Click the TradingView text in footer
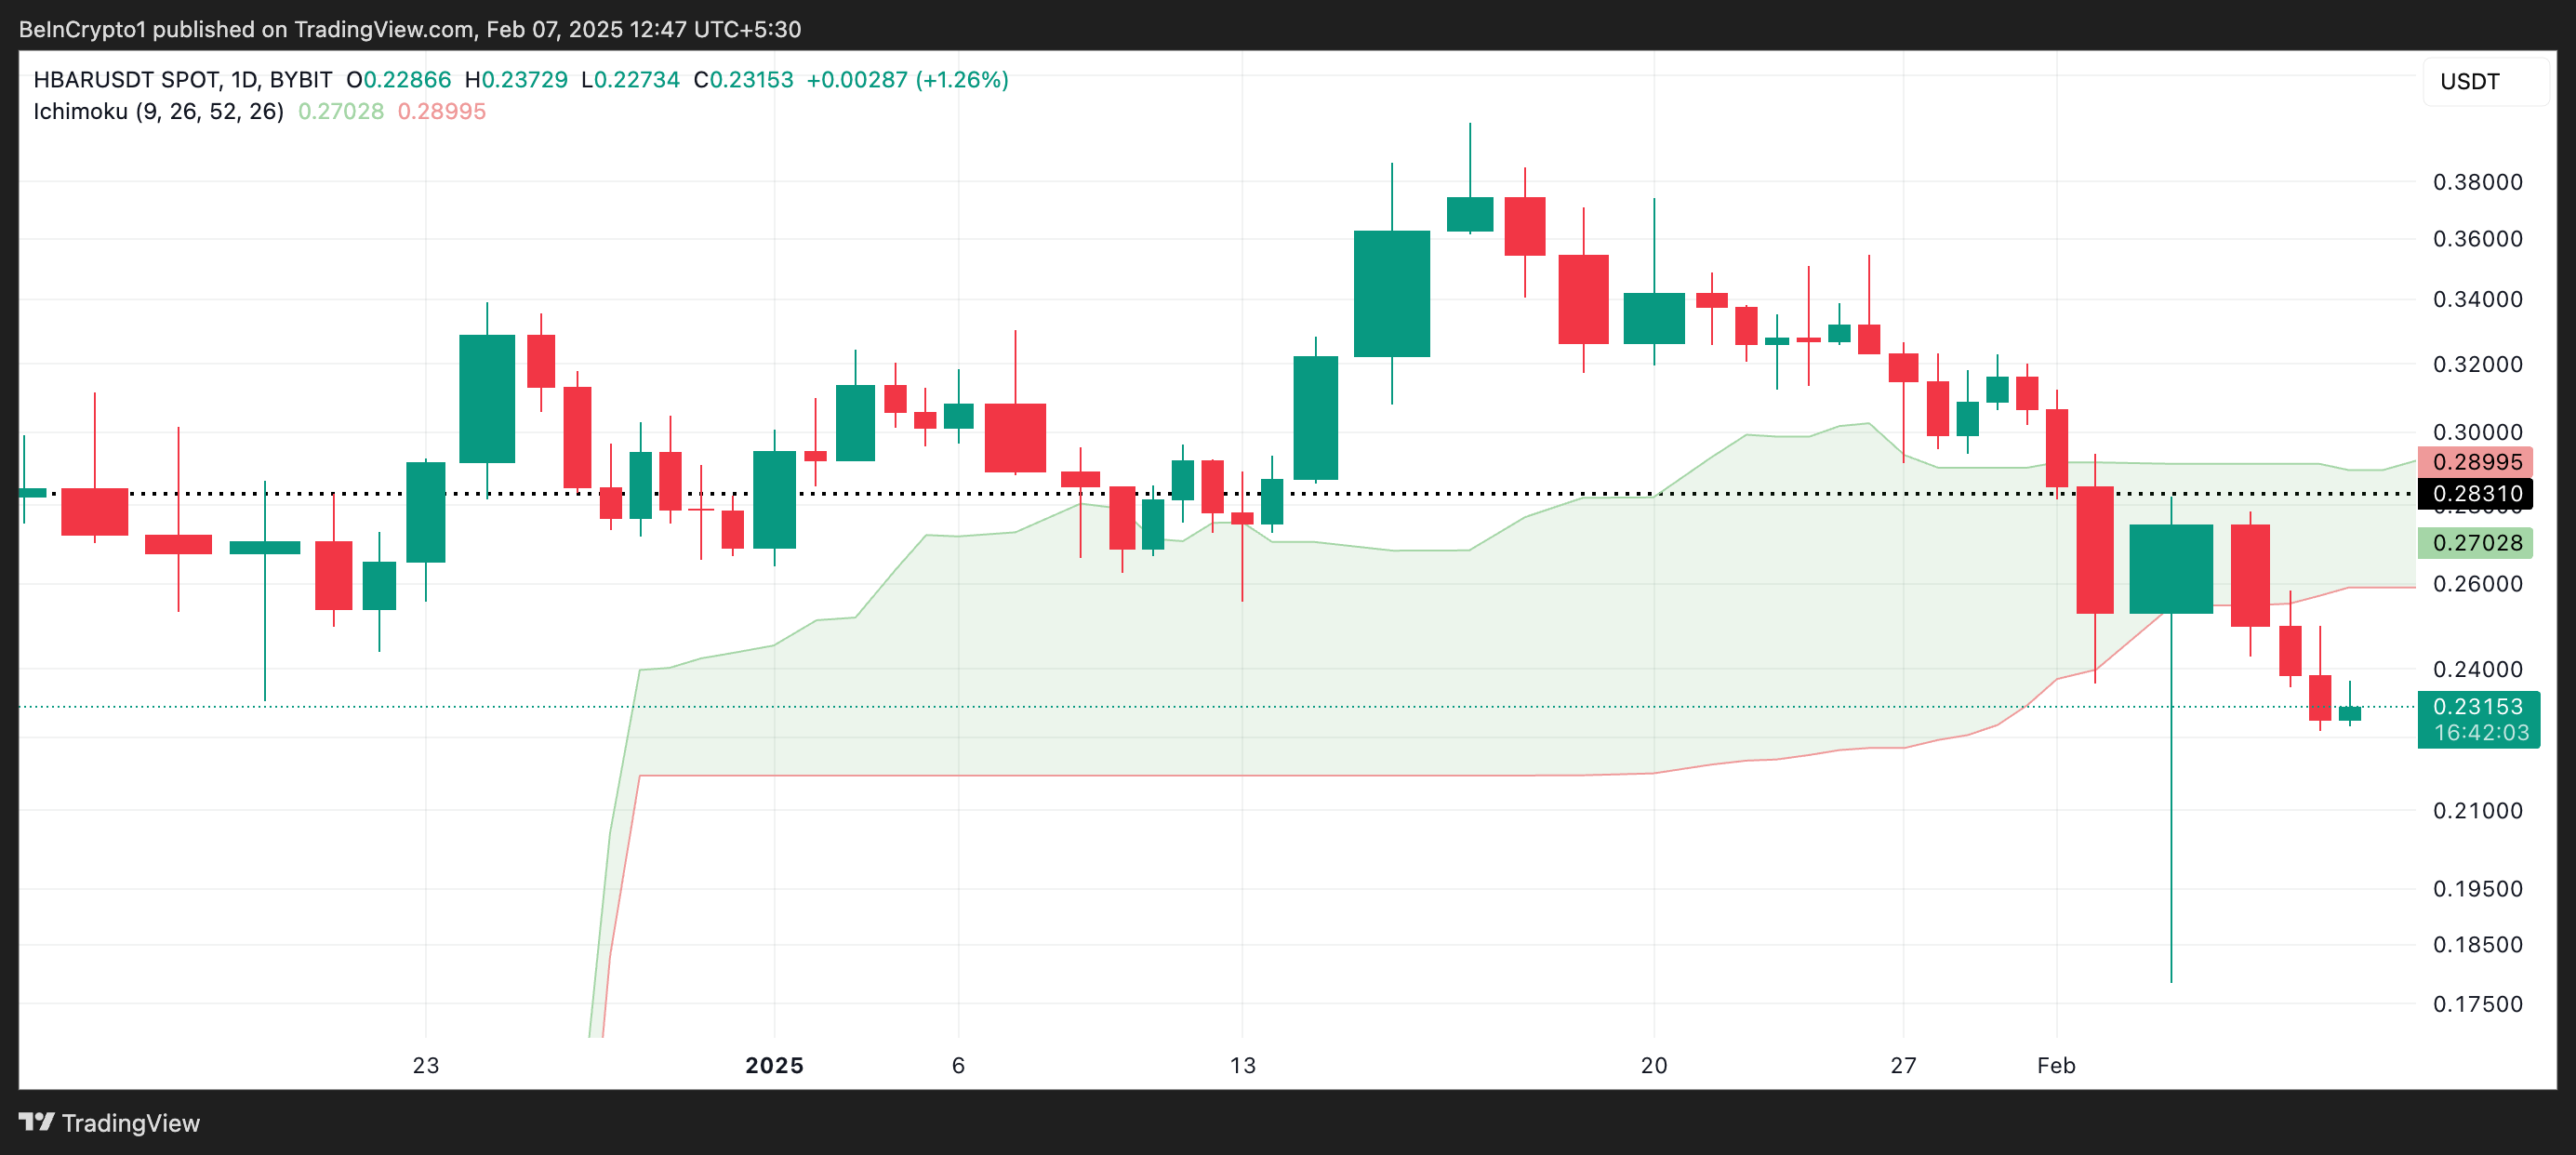Viewport: 2576px width, 1155px height. 130,1123
